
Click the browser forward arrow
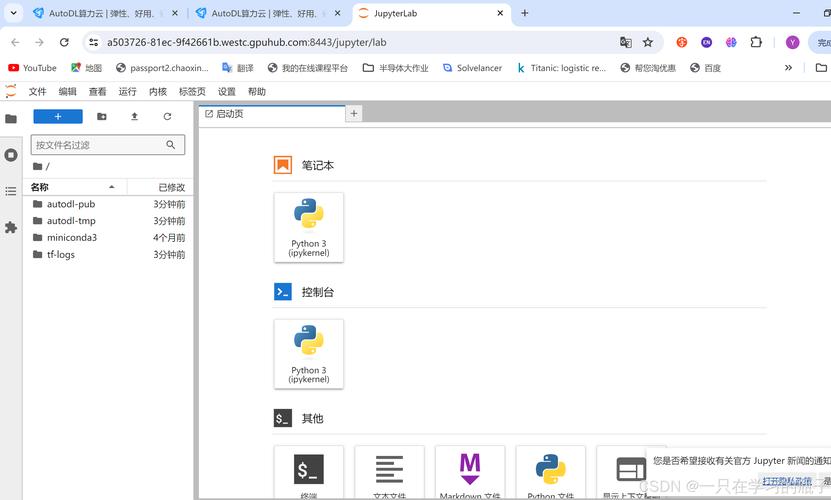40,42
